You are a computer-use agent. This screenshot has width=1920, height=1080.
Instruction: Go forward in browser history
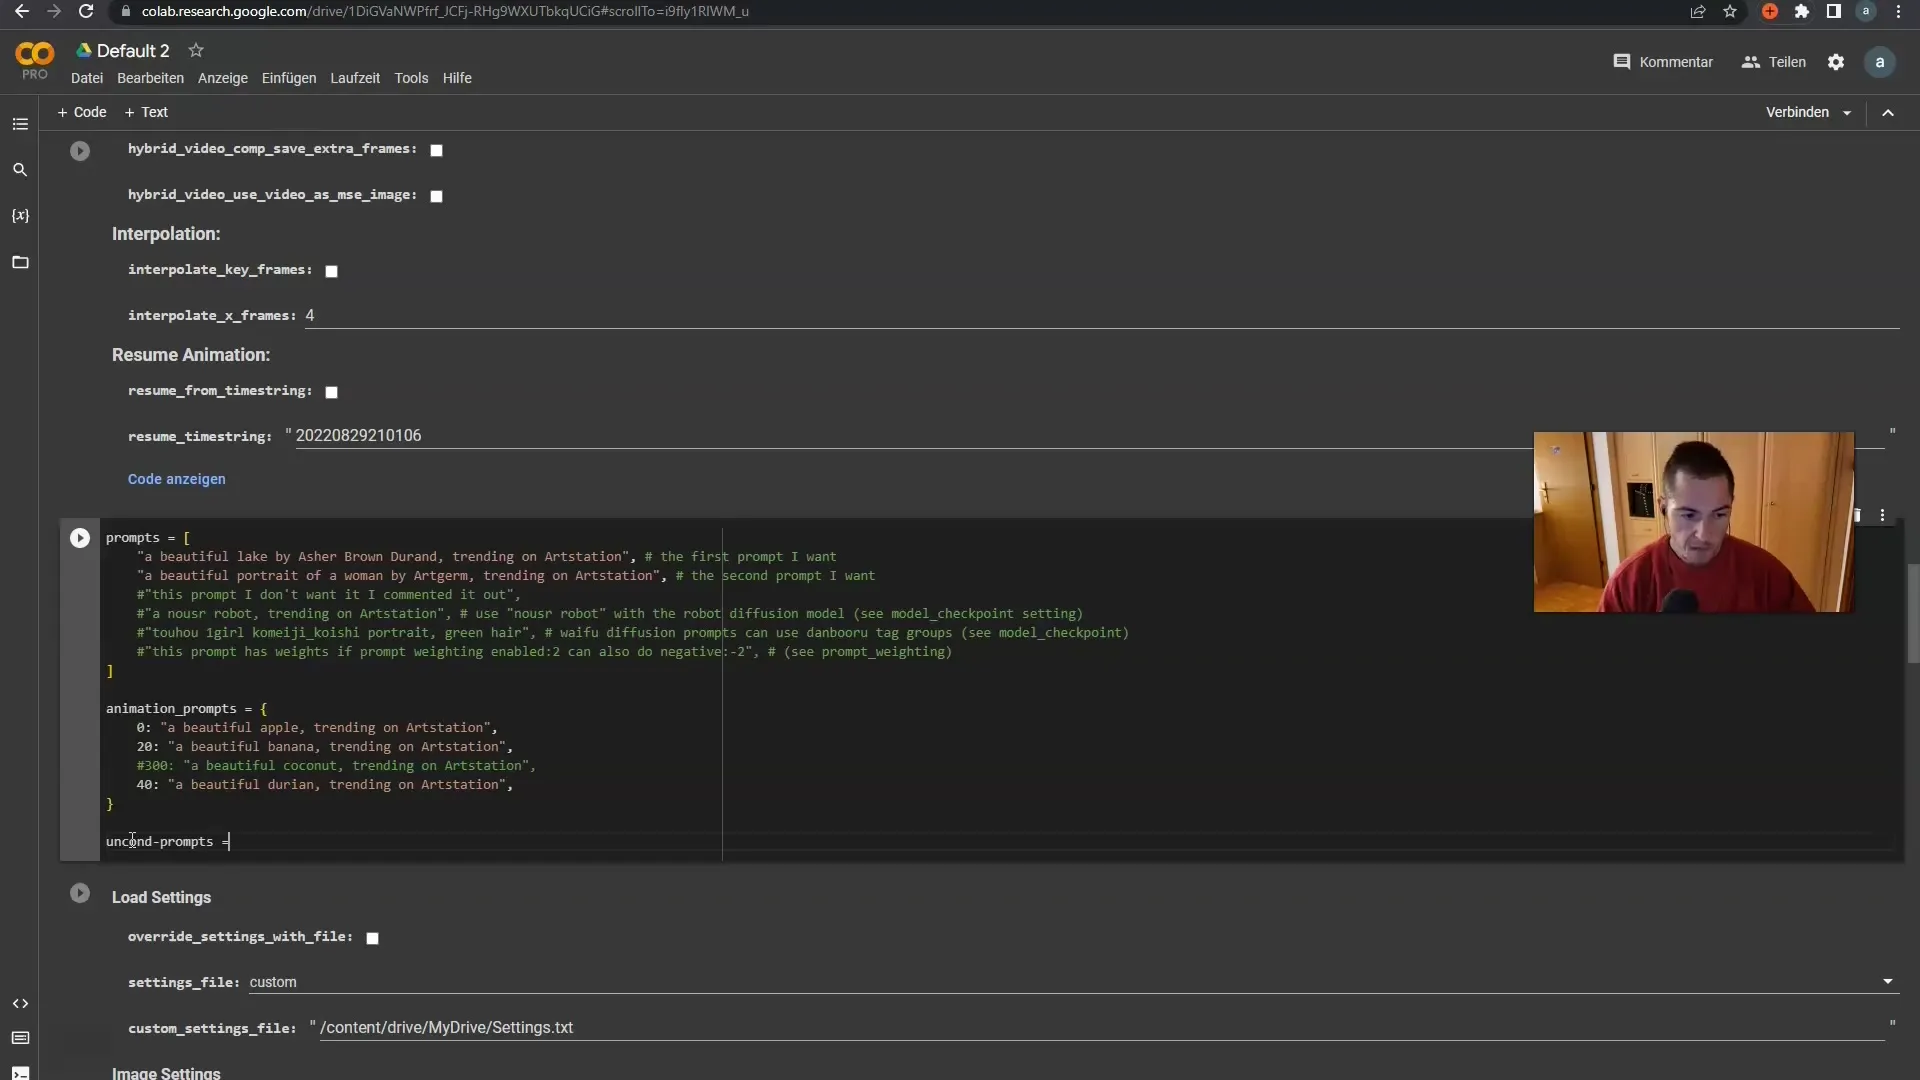pos(54,11)
